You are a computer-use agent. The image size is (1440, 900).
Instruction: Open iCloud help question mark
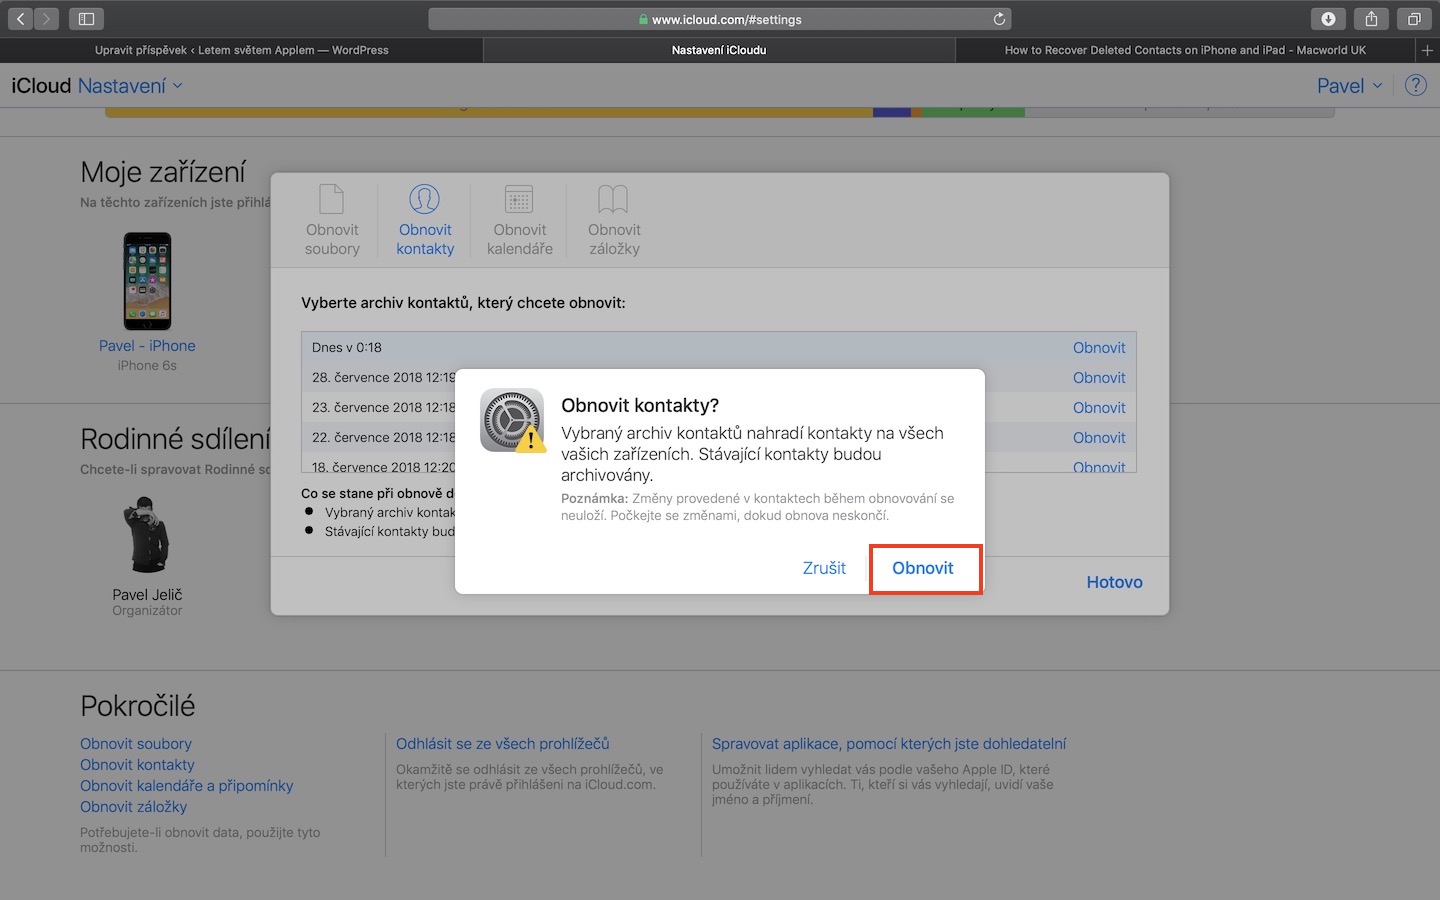point(1416,86)
